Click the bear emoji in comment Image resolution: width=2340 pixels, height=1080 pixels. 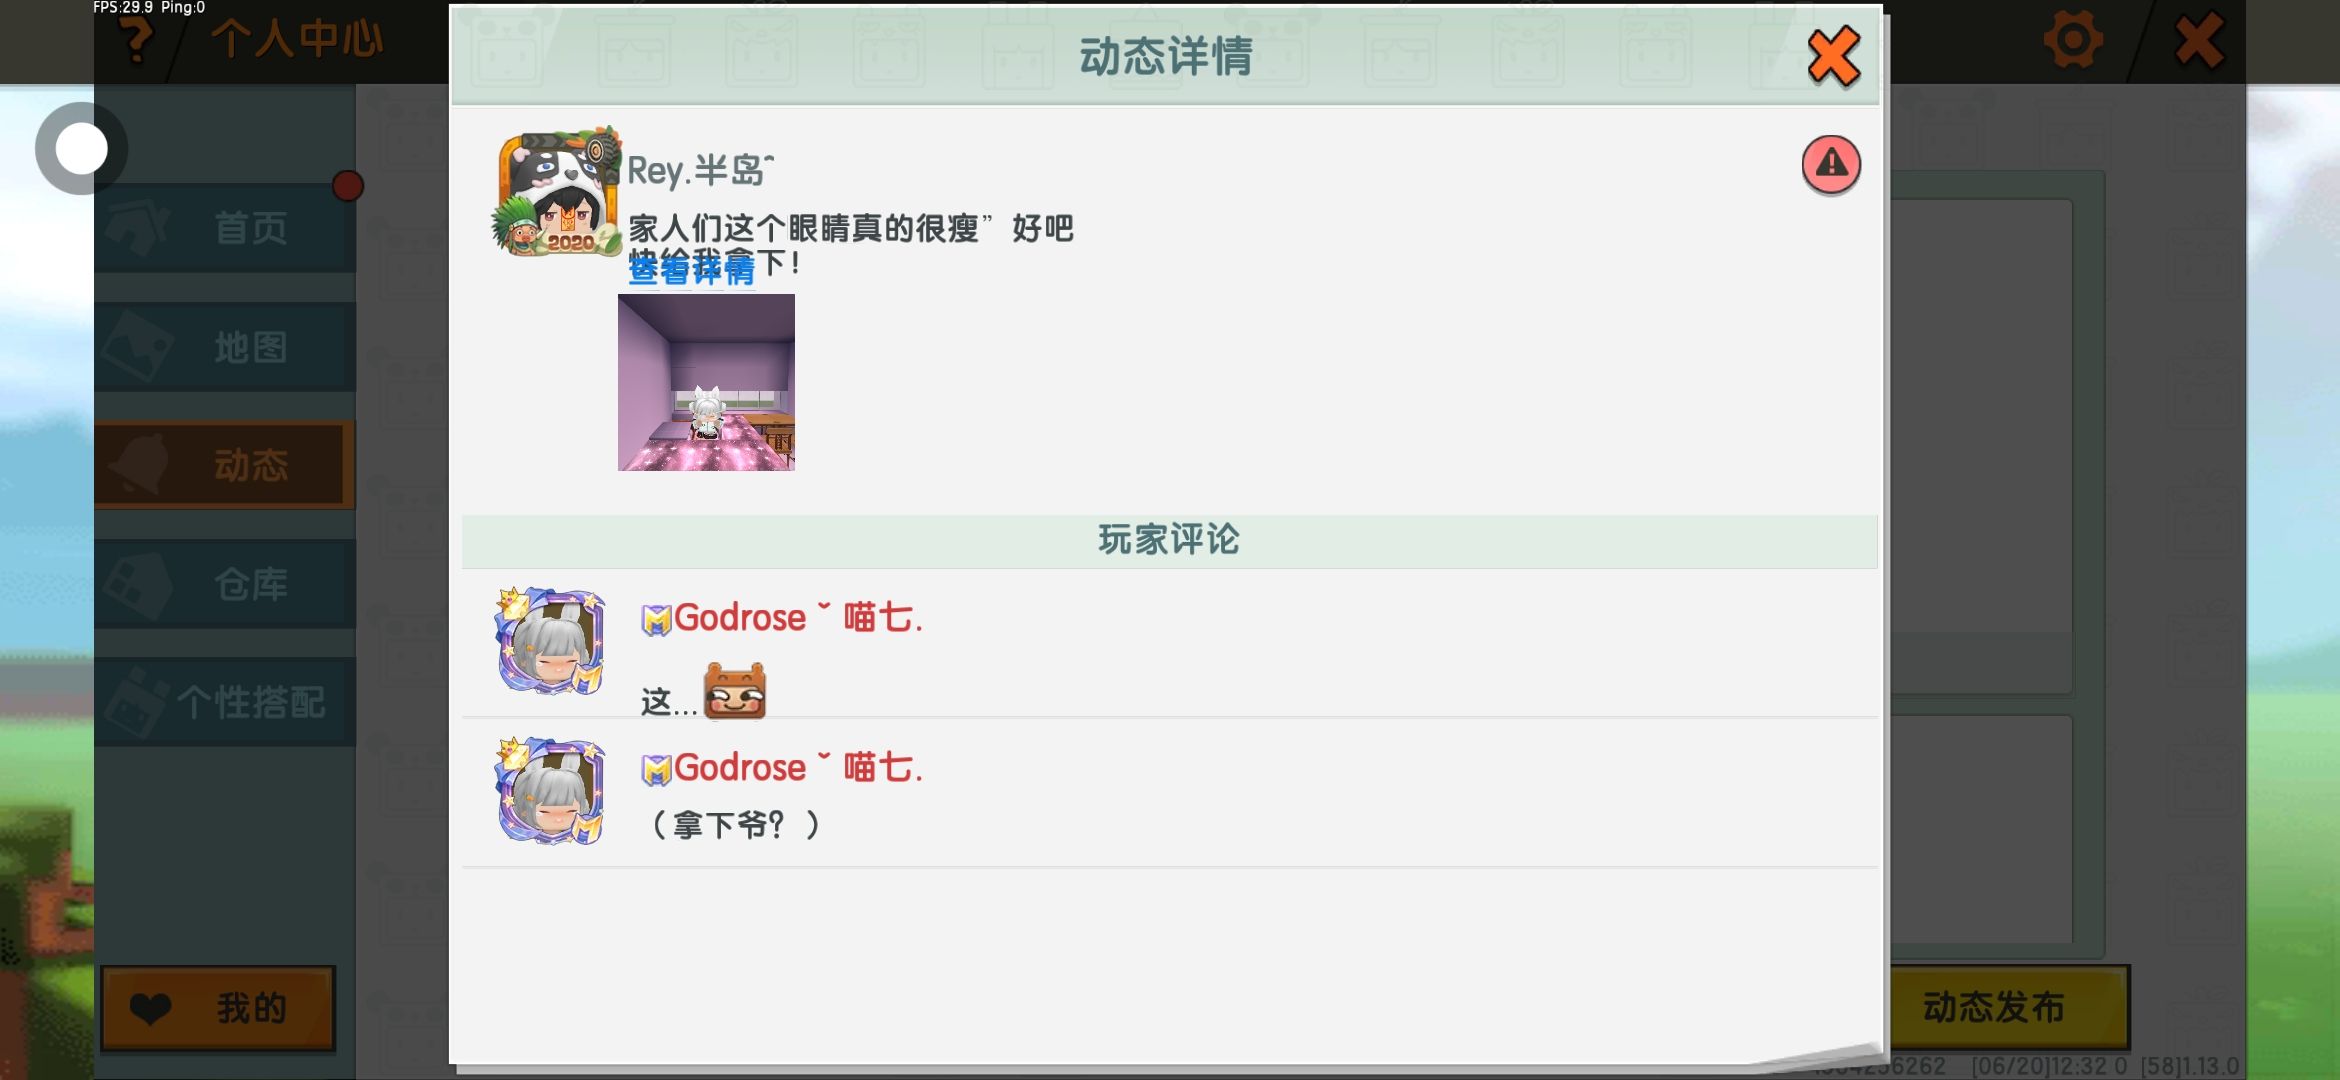735,691
